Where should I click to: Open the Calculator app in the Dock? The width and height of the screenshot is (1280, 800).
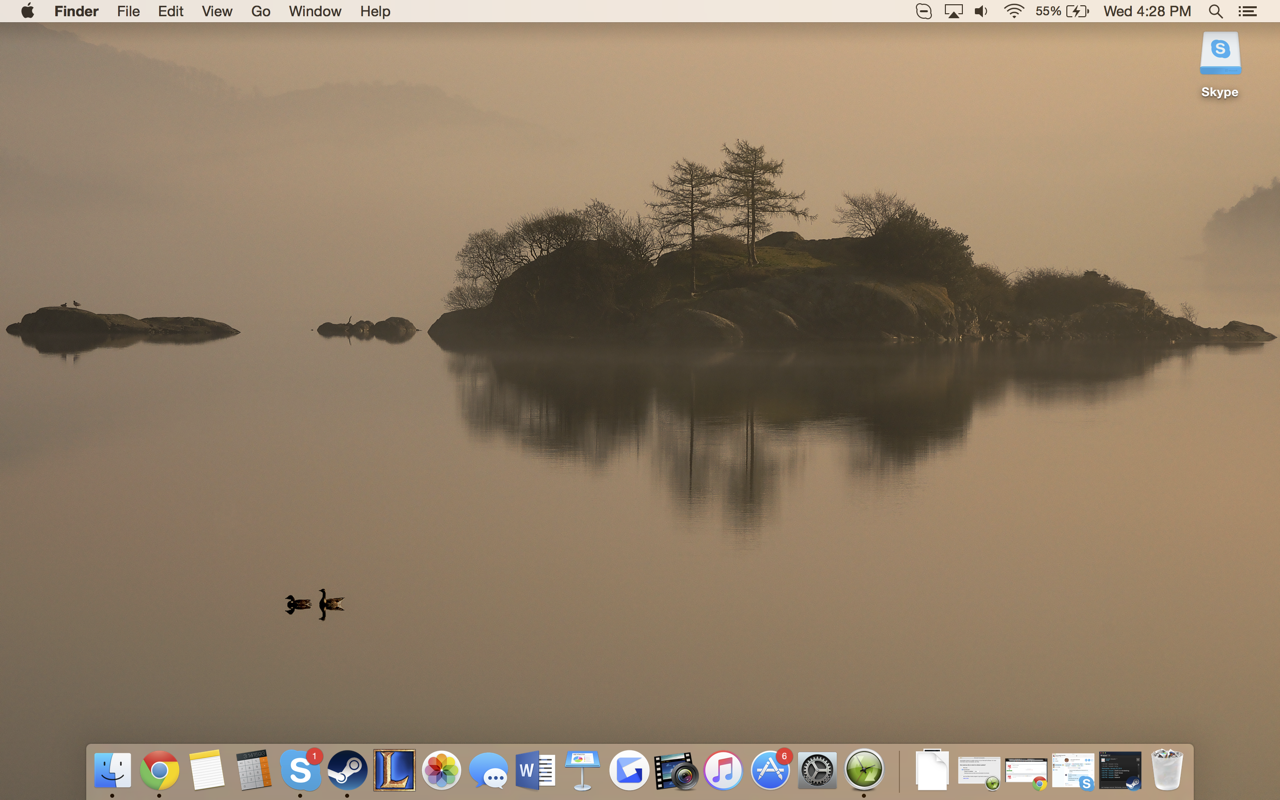click(x=253, y=771)
